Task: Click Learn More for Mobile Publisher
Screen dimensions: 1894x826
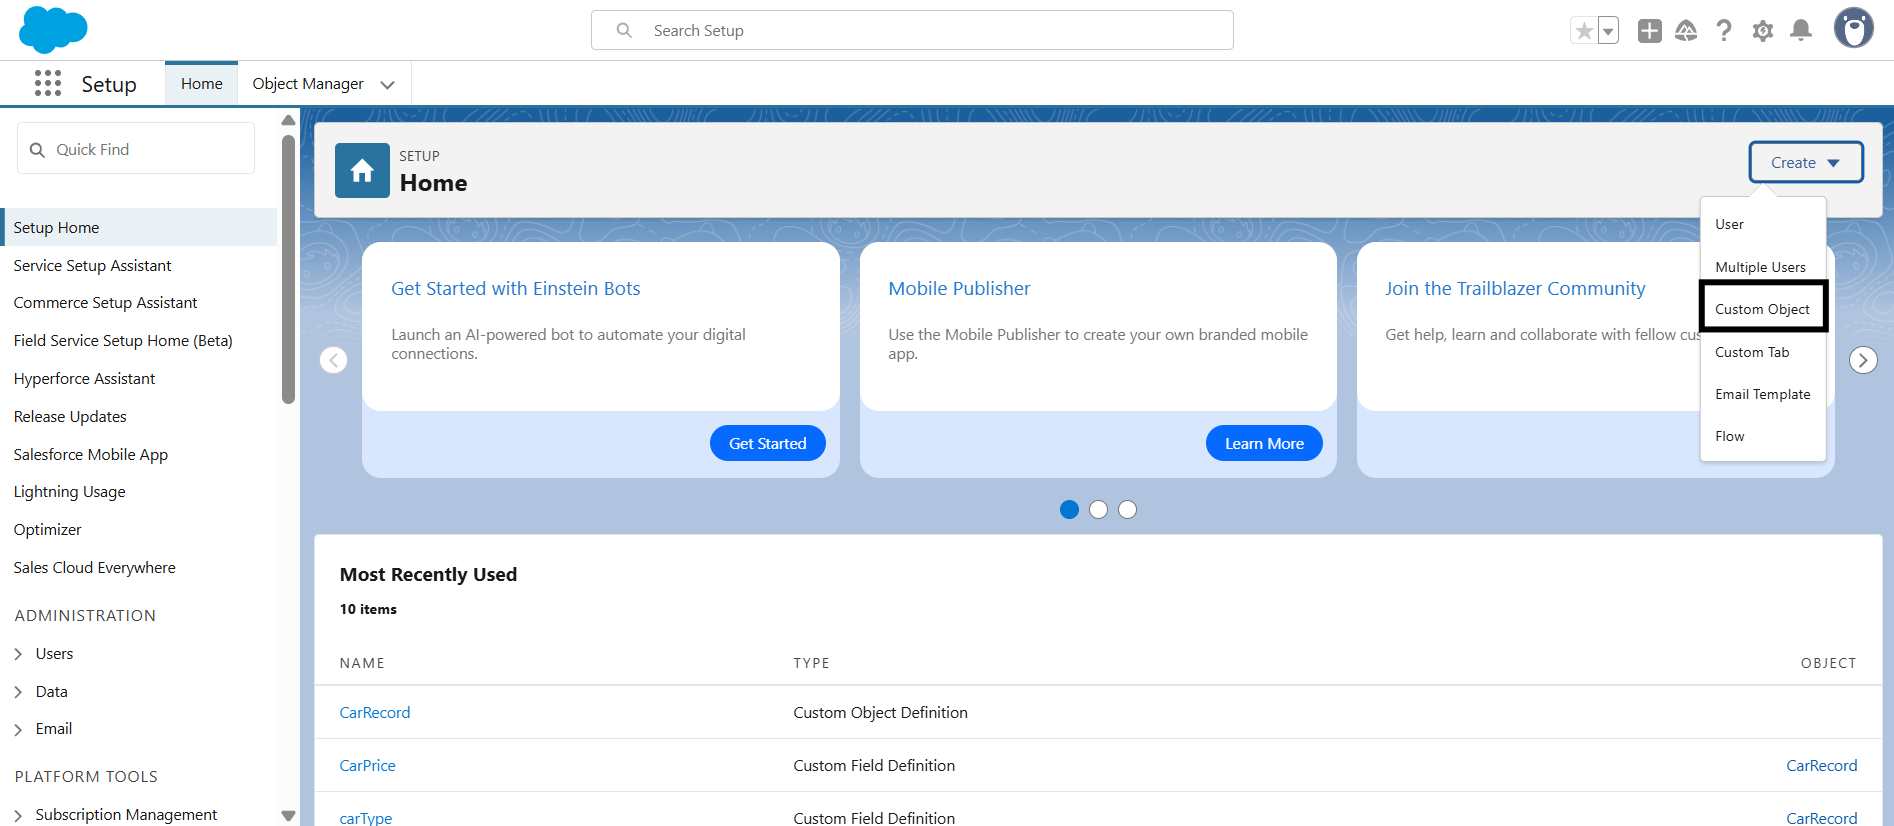Action: 1264,443
